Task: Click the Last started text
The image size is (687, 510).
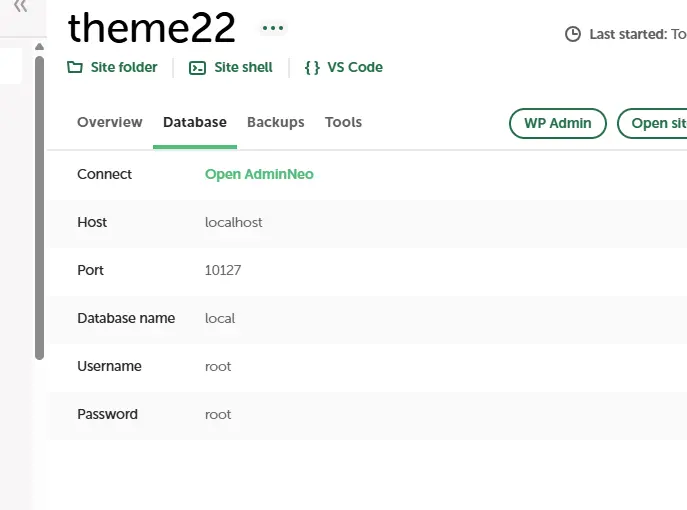Action: click(638, 34)
